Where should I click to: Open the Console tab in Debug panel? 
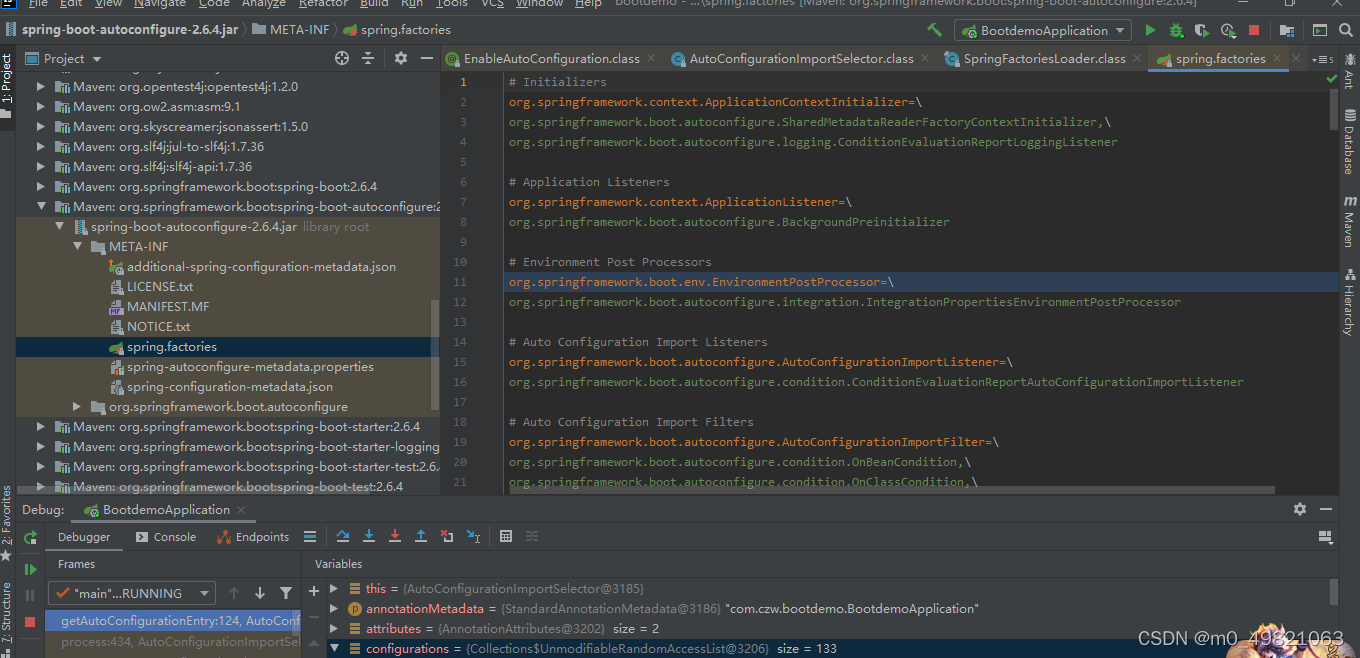pos(166,537)
